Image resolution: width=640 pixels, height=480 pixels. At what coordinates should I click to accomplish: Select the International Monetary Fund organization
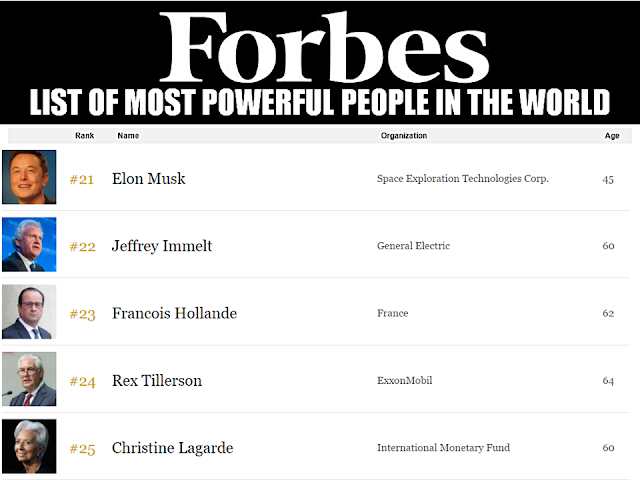pos(444,448)
